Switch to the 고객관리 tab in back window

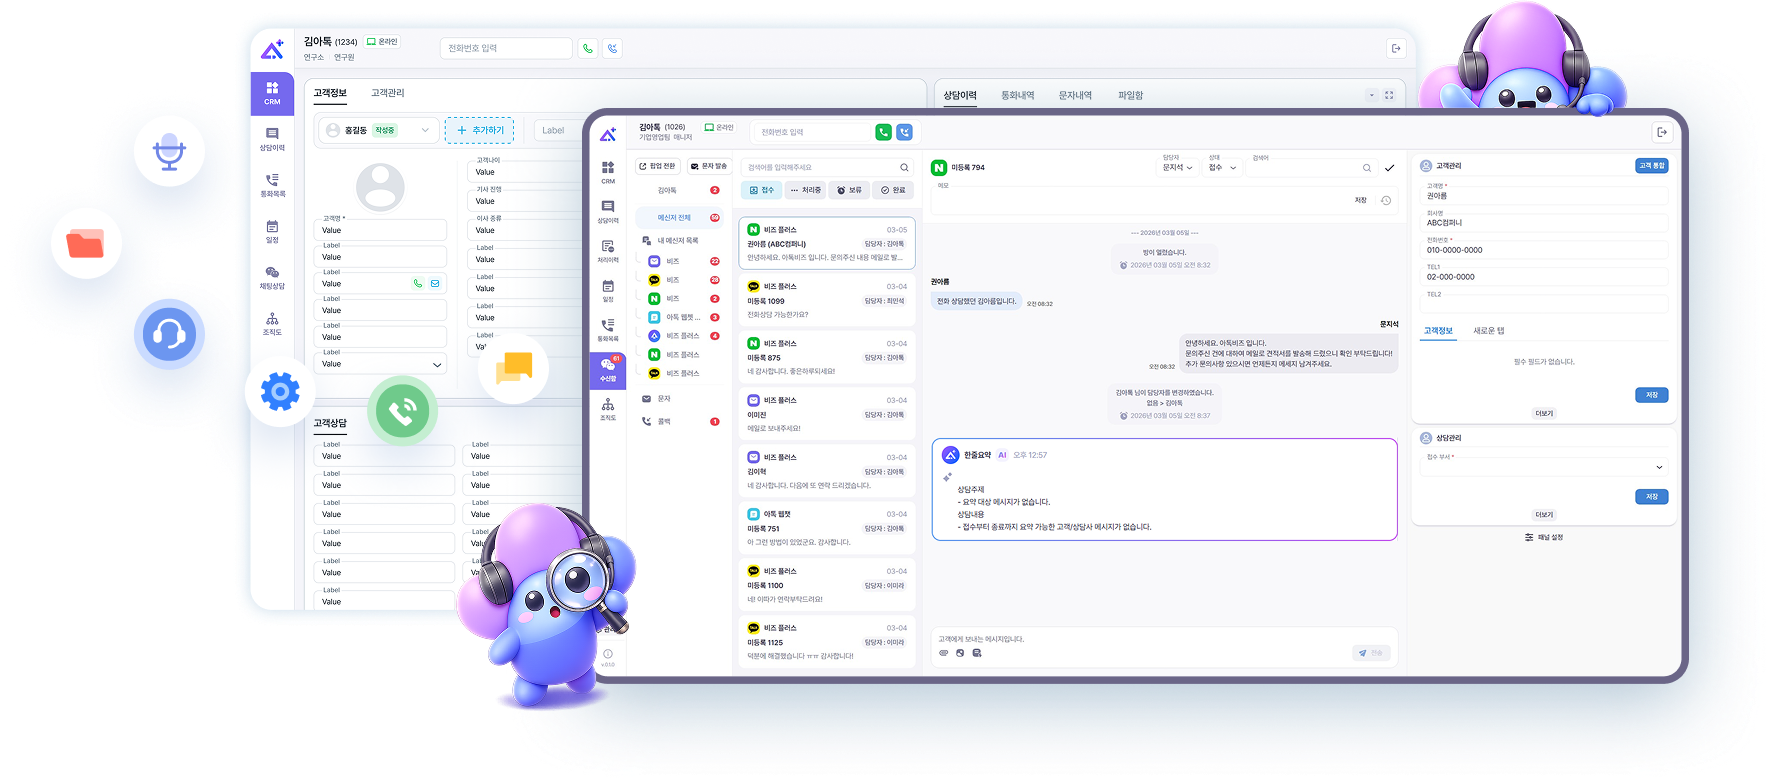click(387, 93)
